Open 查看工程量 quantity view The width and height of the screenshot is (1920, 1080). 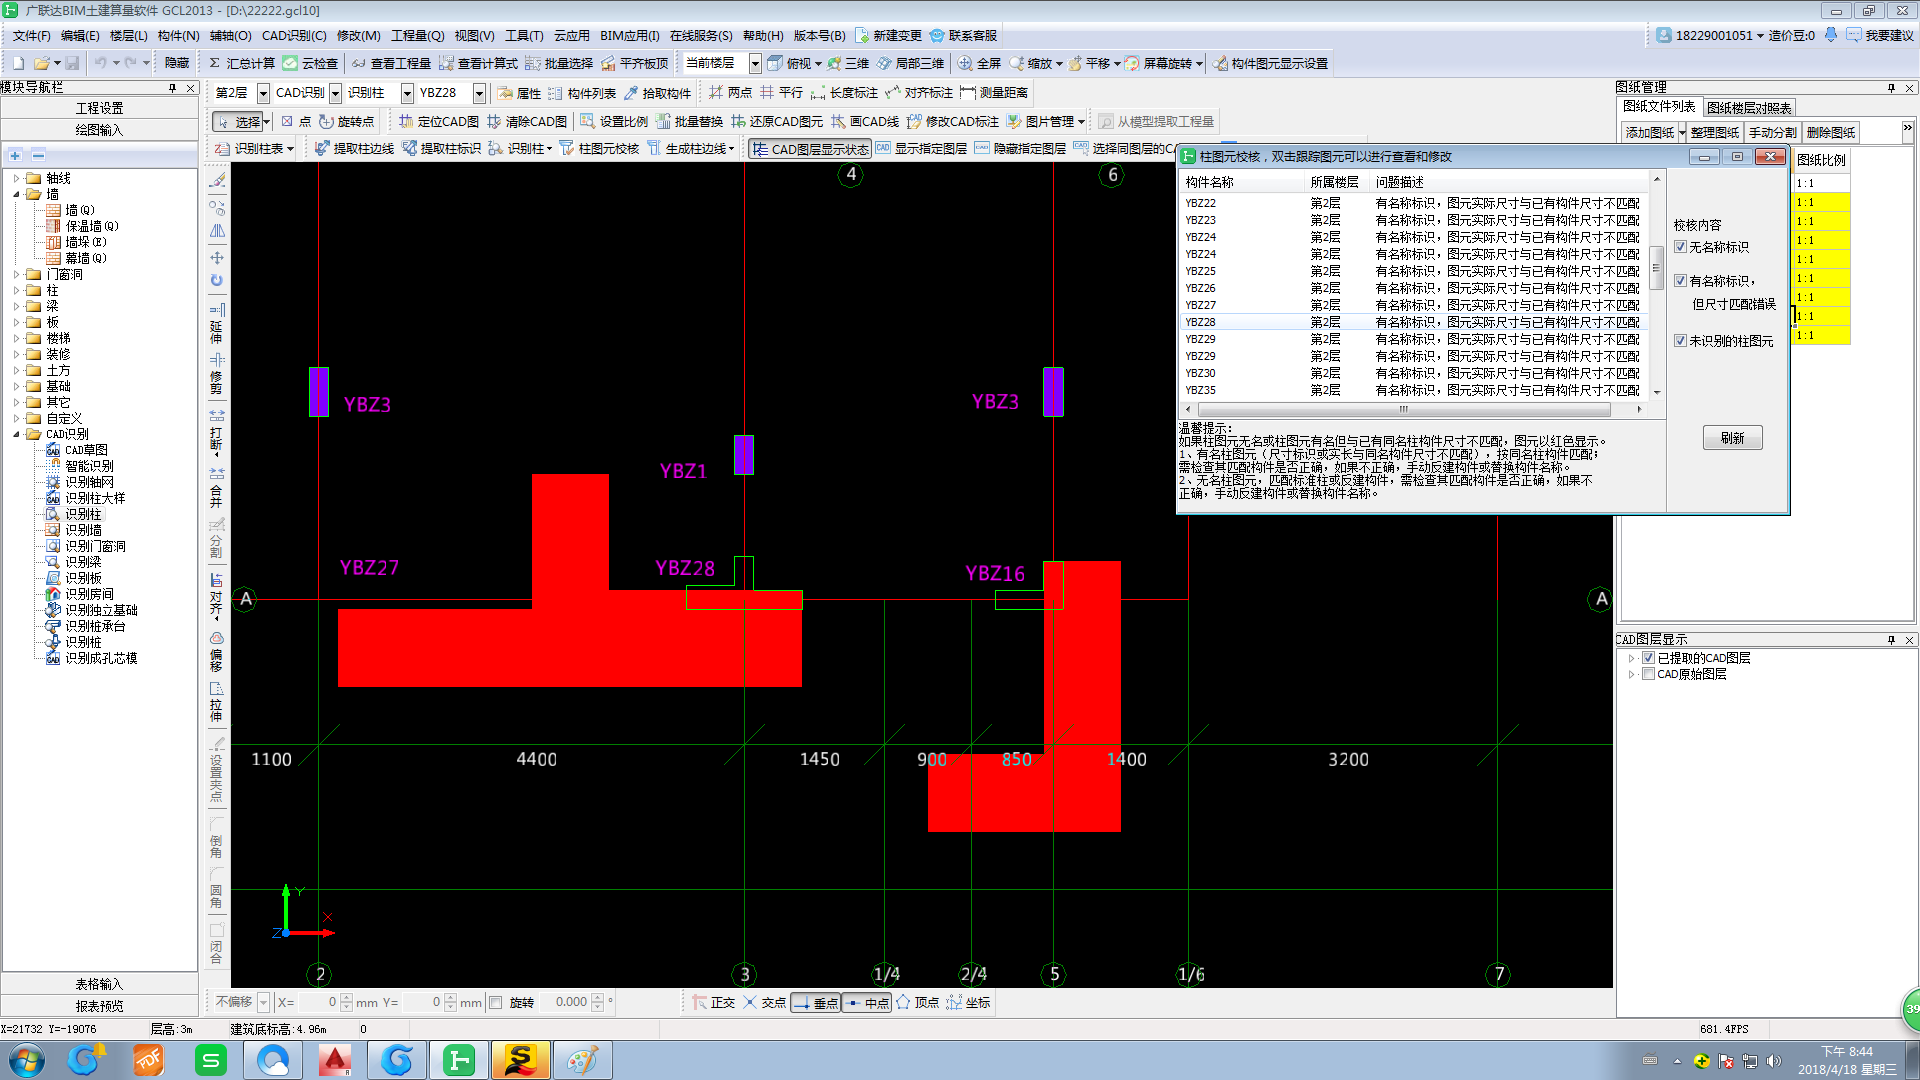[391, 63]
